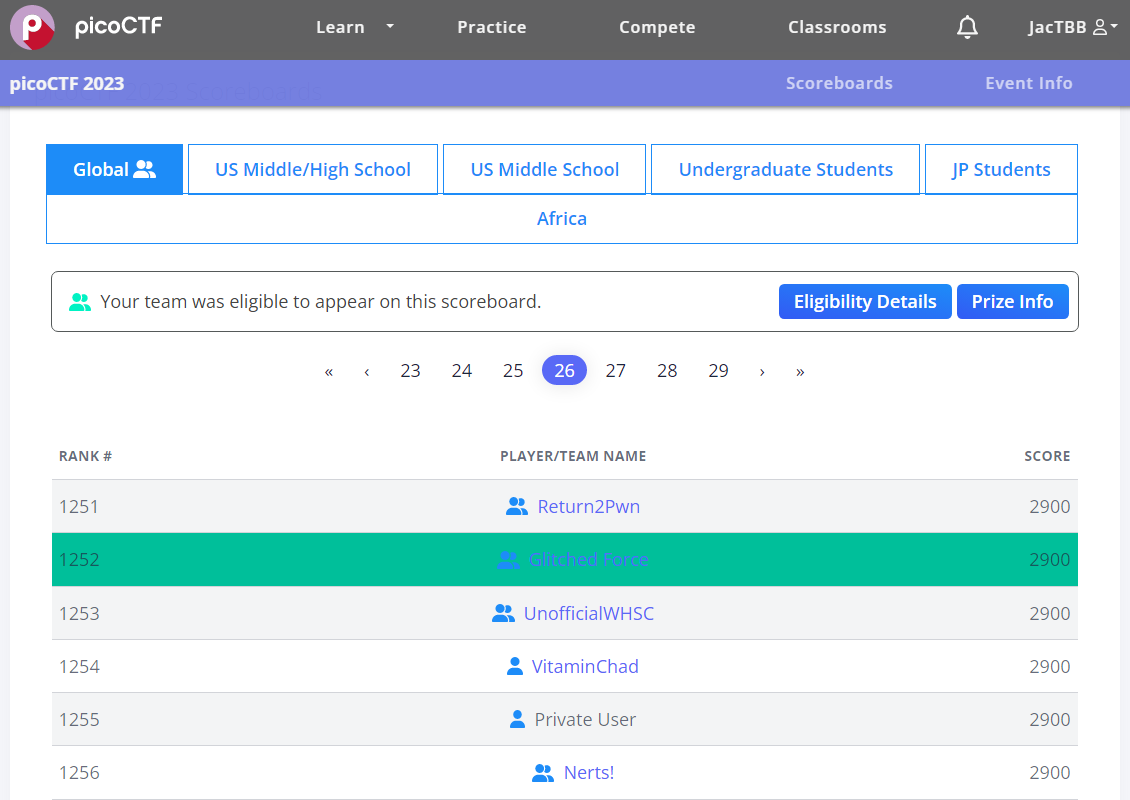Click rank number 1256
The width and height of the screenshot is (1130, 800).
click(x=79, y=773)
